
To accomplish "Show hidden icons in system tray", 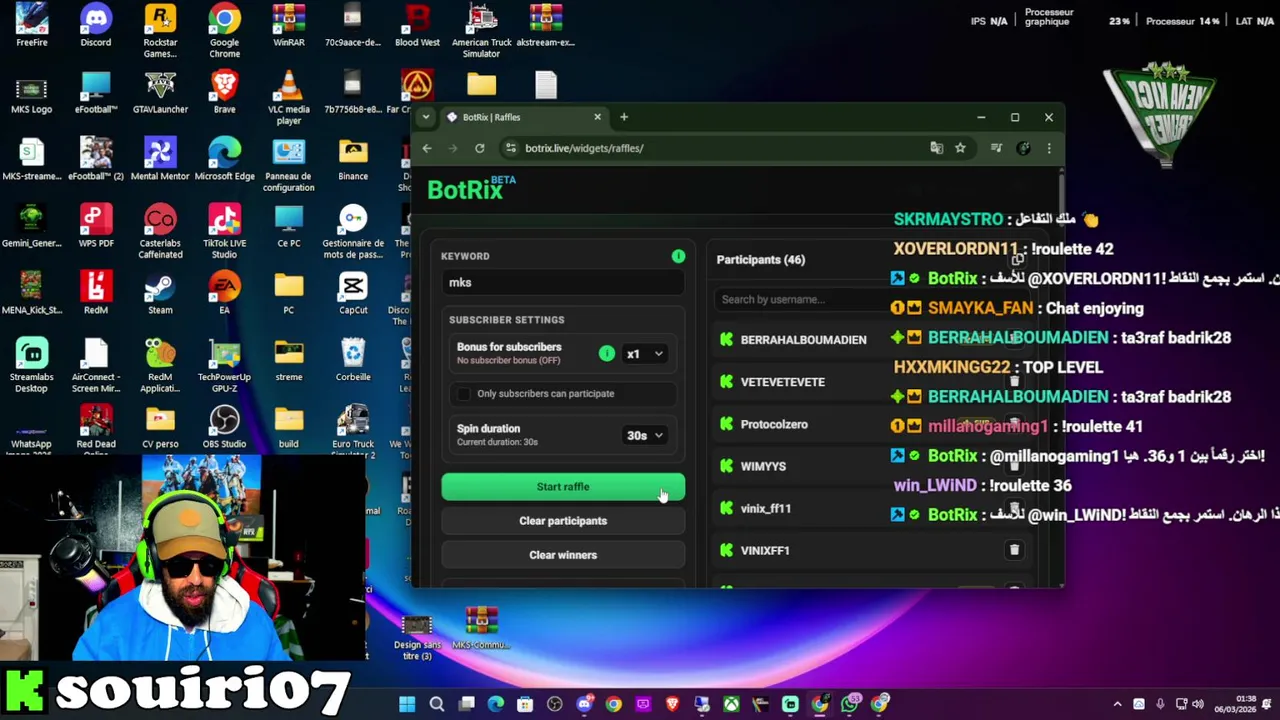I will (x=1117, y=704).
